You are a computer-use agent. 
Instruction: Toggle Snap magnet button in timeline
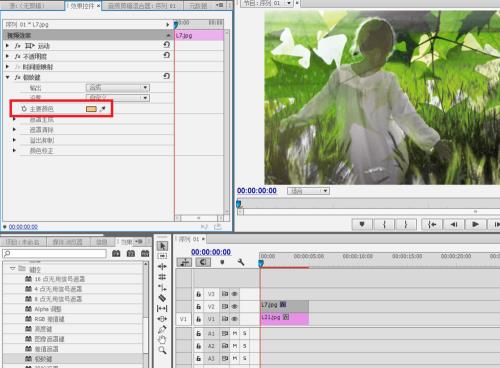coord(203,262)
